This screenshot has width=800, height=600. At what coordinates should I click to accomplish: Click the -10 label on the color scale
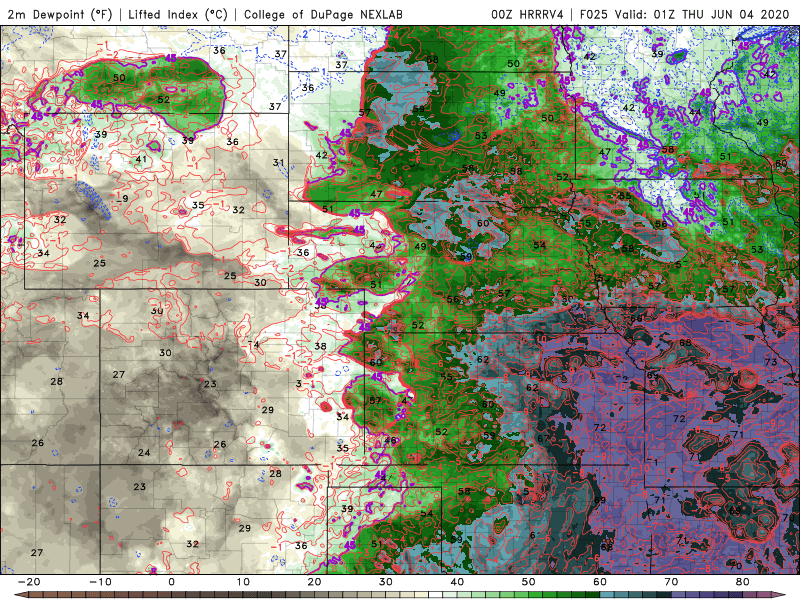[x=100, y=582]
